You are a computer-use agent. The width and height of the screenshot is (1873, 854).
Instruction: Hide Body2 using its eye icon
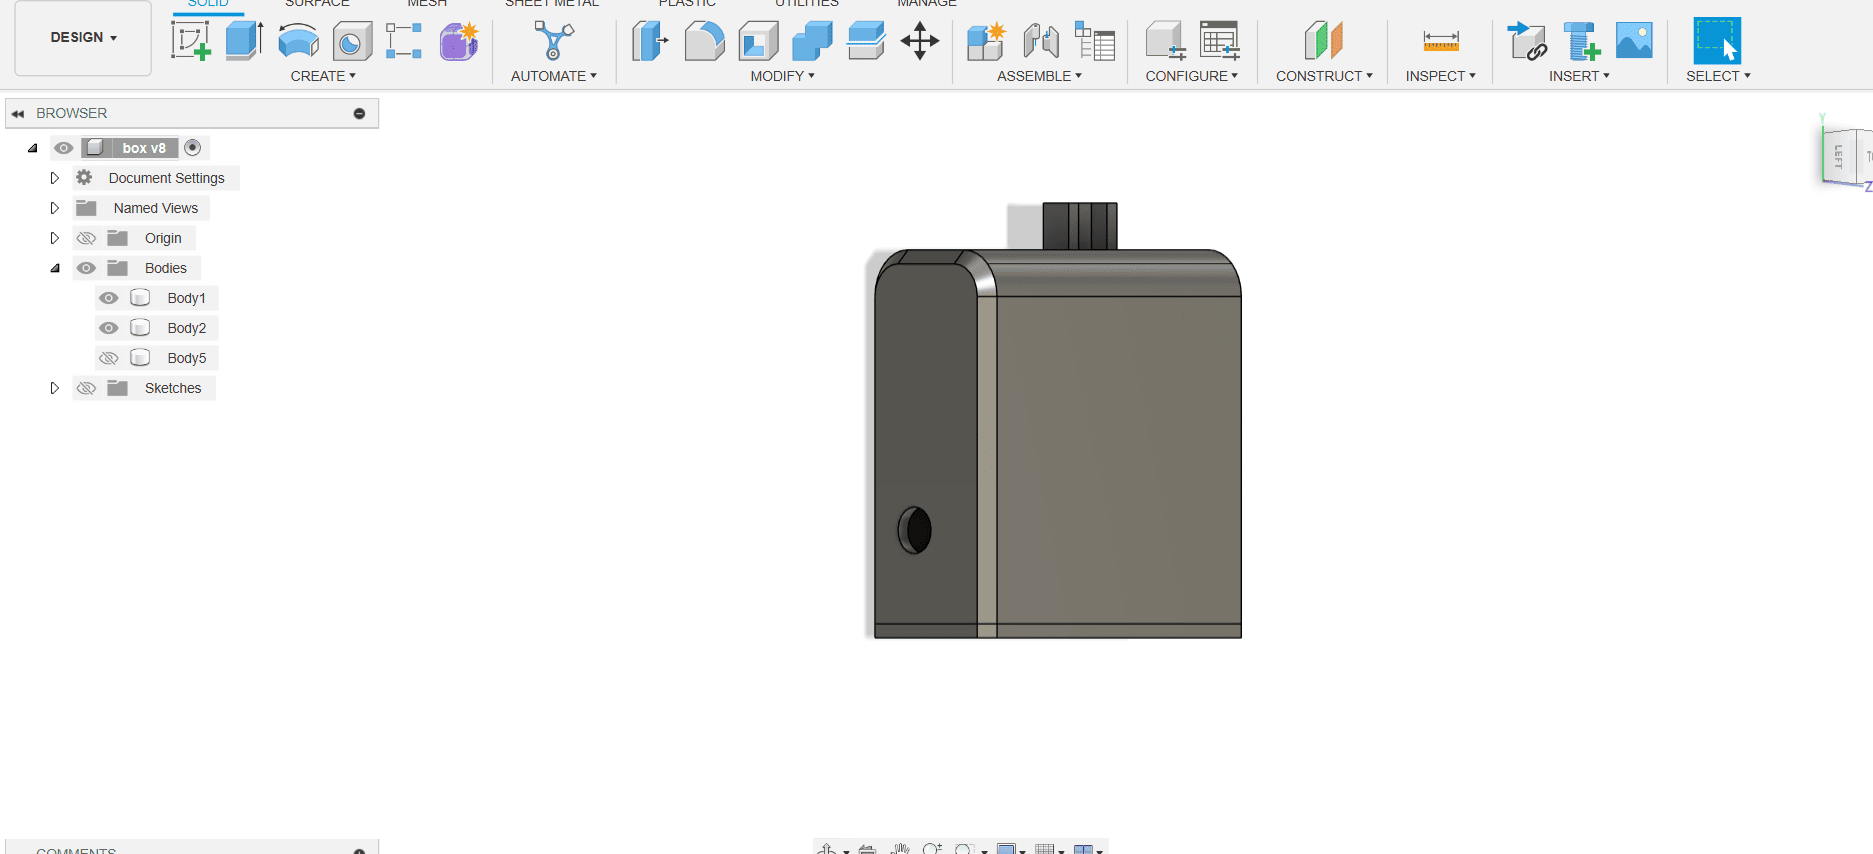tap(109, 328)
